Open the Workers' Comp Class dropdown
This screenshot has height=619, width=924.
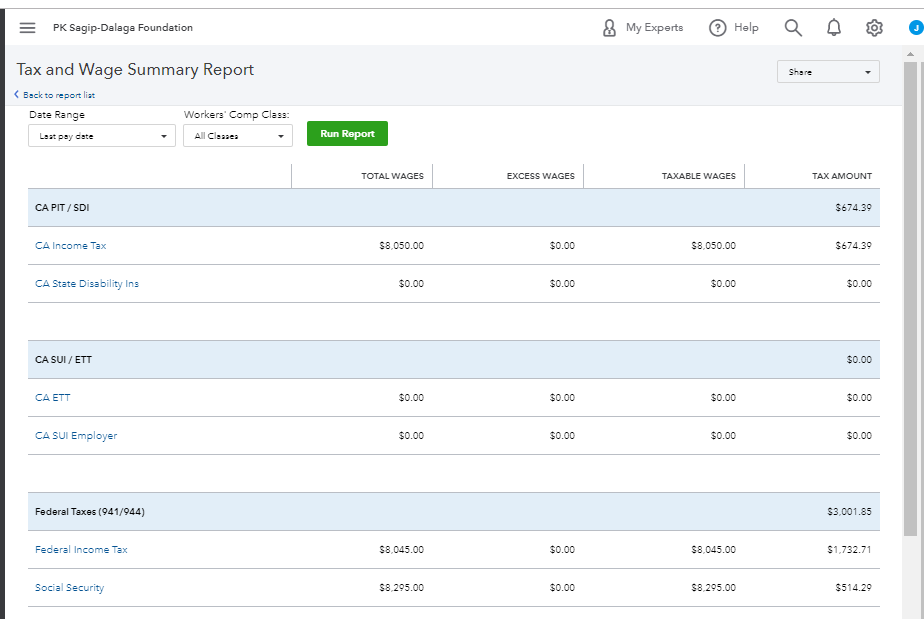[237, 134]
